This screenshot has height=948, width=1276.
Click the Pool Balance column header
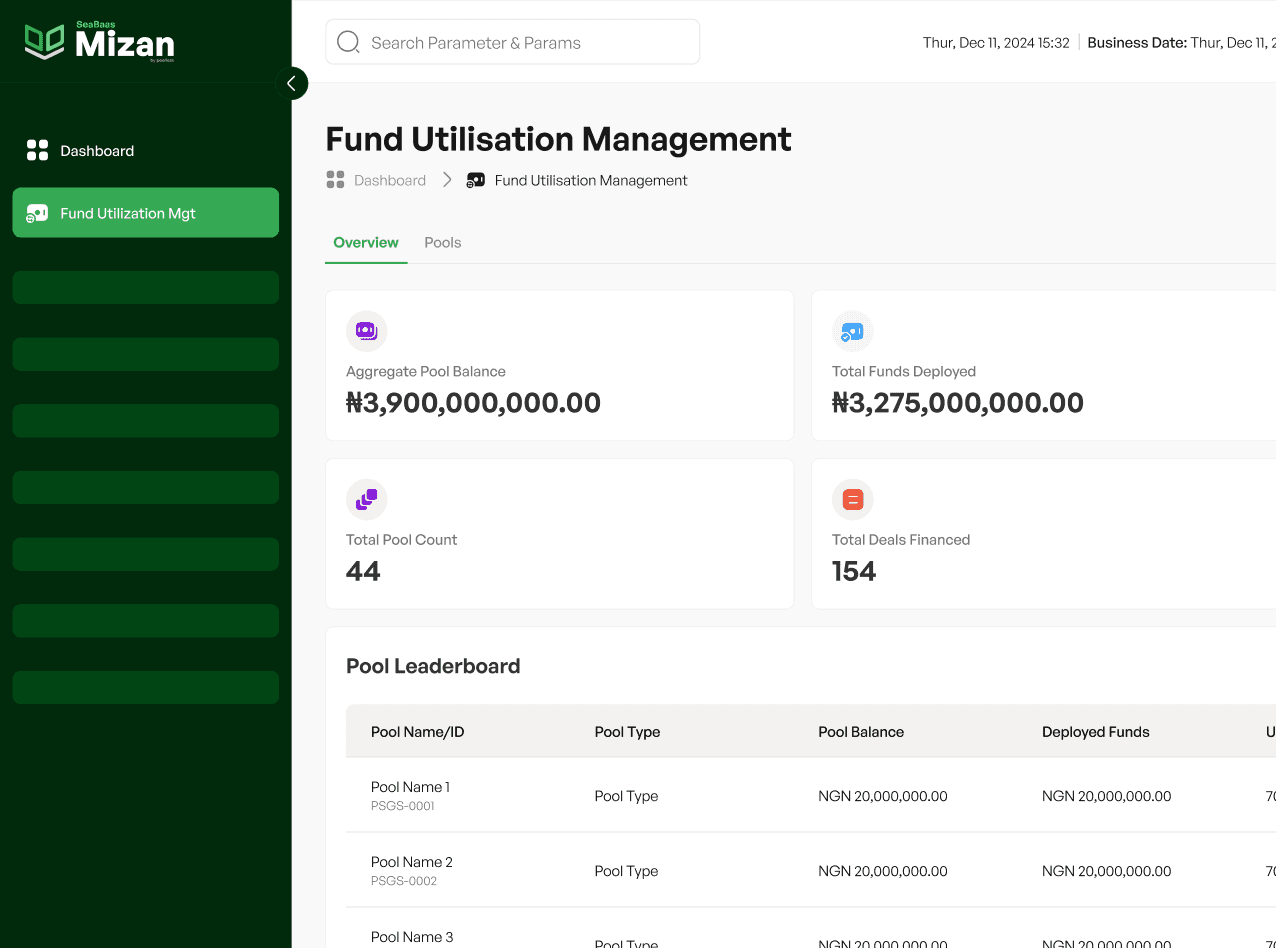tap(861, 731)
